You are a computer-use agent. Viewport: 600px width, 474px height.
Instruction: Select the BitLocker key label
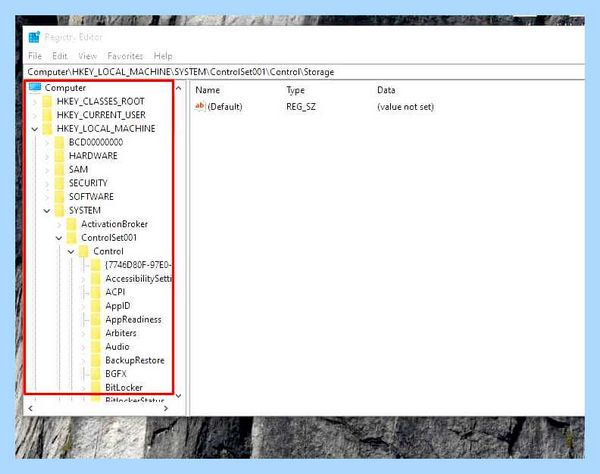(124, 388)
